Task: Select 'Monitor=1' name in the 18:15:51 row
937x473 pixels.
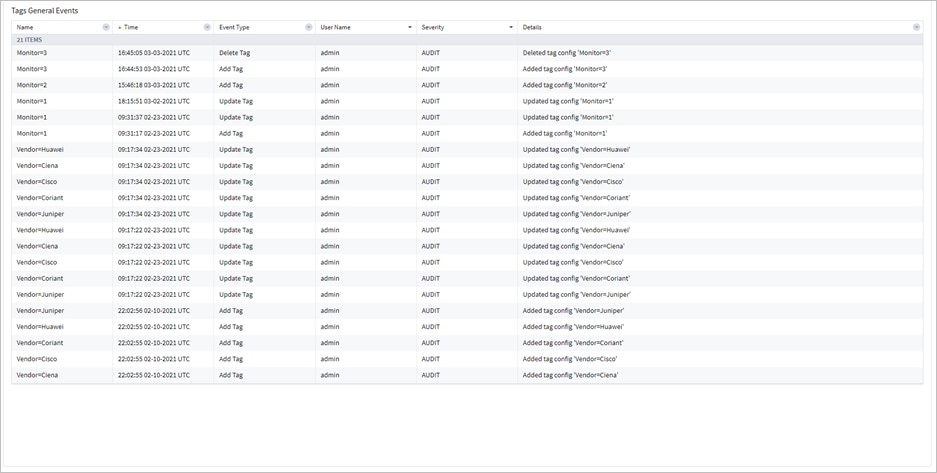Action: point(32,101)
